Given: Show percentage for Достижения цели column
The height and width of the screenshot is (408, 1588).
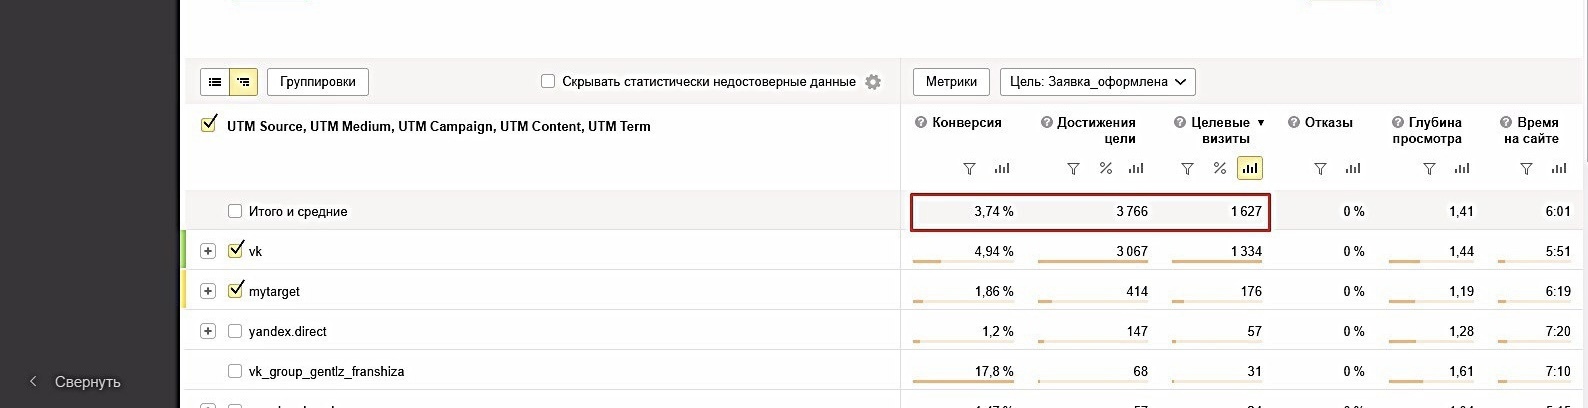Looking at the screenshot, I should 1106,169.
